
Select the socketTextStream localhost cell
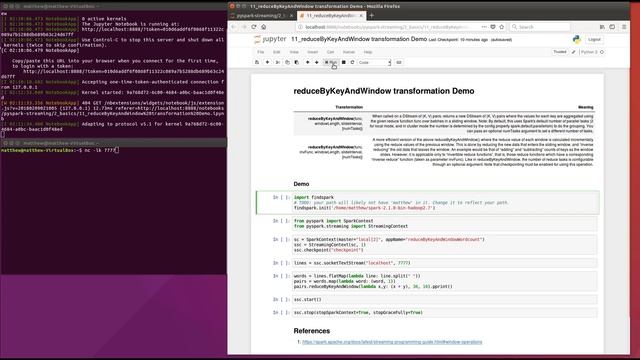point(444,263)
